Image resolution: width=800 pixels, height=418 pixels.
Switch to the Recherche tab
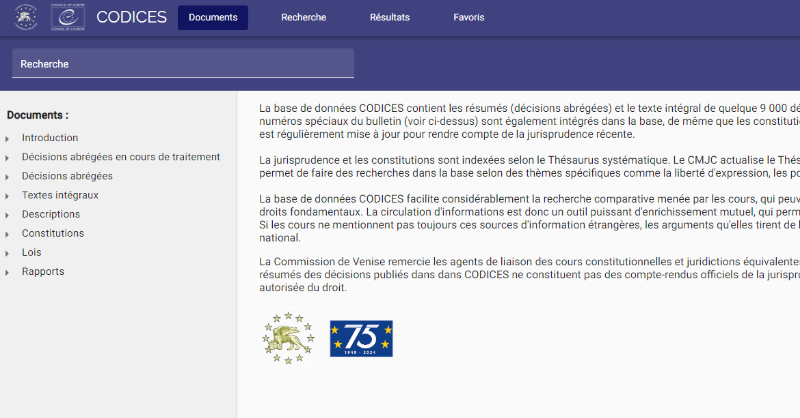(304, 17)
